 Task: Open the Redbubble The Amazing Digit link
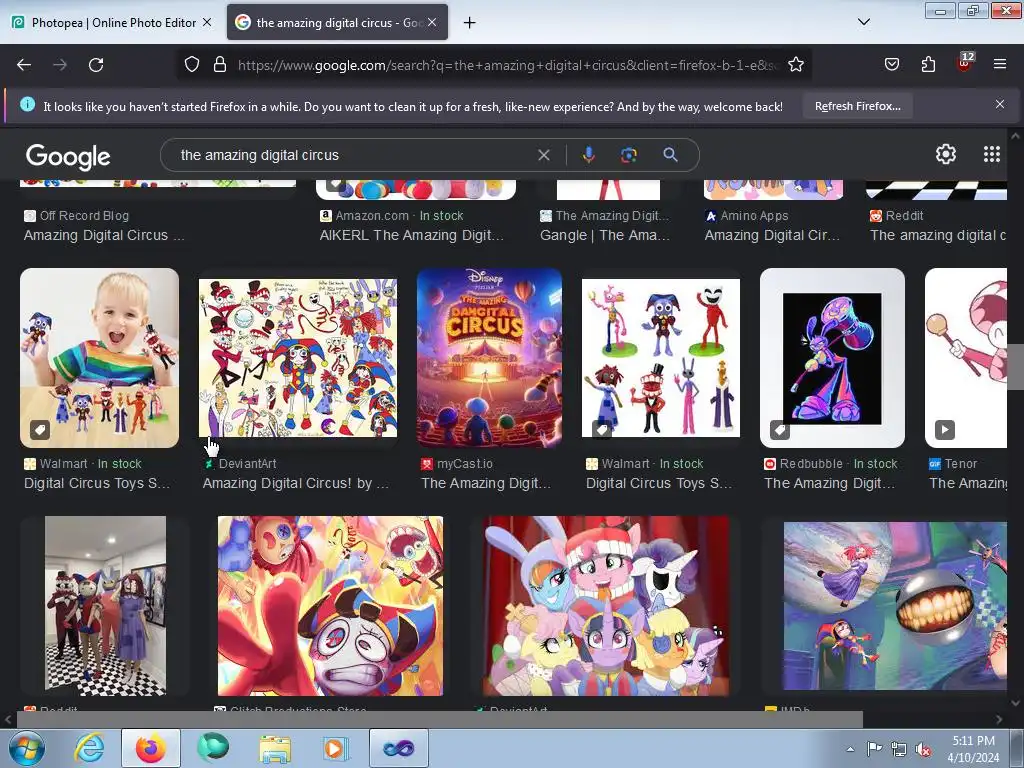pos(829,483)
